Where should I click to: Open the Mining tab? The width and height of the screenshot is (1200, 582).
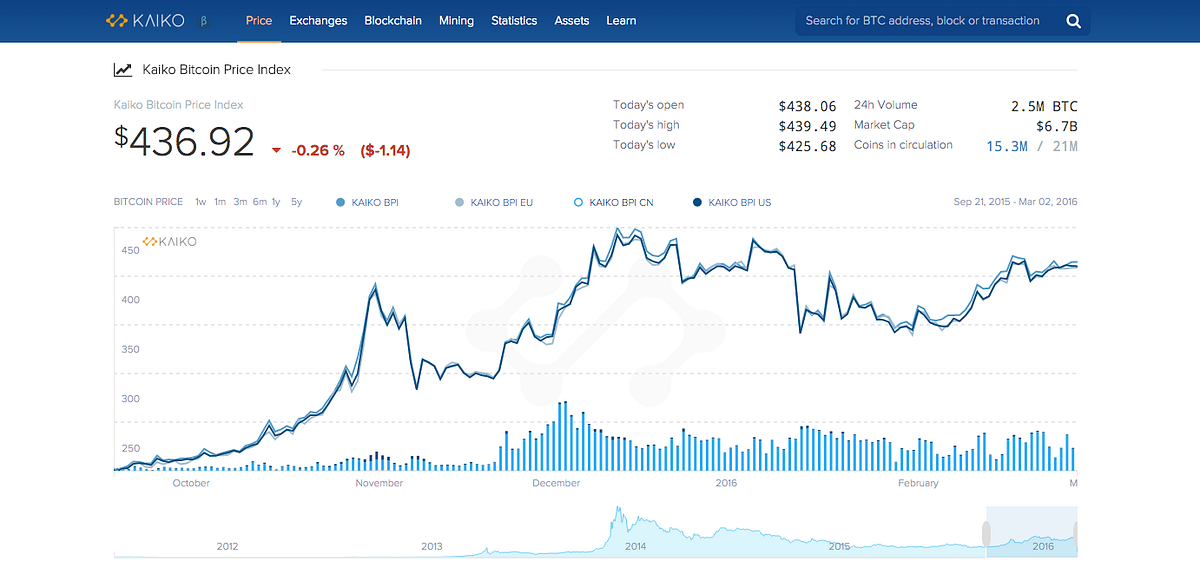(456, 21)
